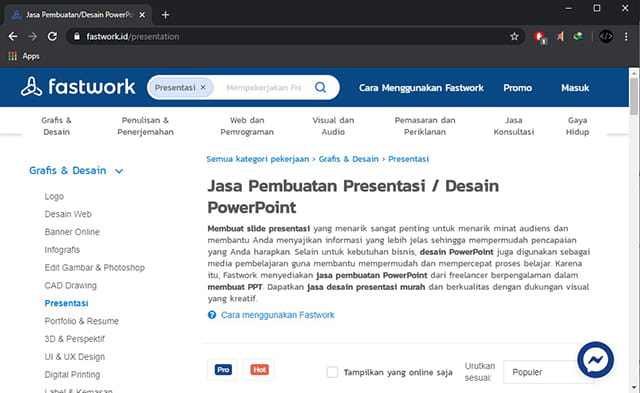
Task: Open the code brackets profile icon
Action: coord(606,37)
